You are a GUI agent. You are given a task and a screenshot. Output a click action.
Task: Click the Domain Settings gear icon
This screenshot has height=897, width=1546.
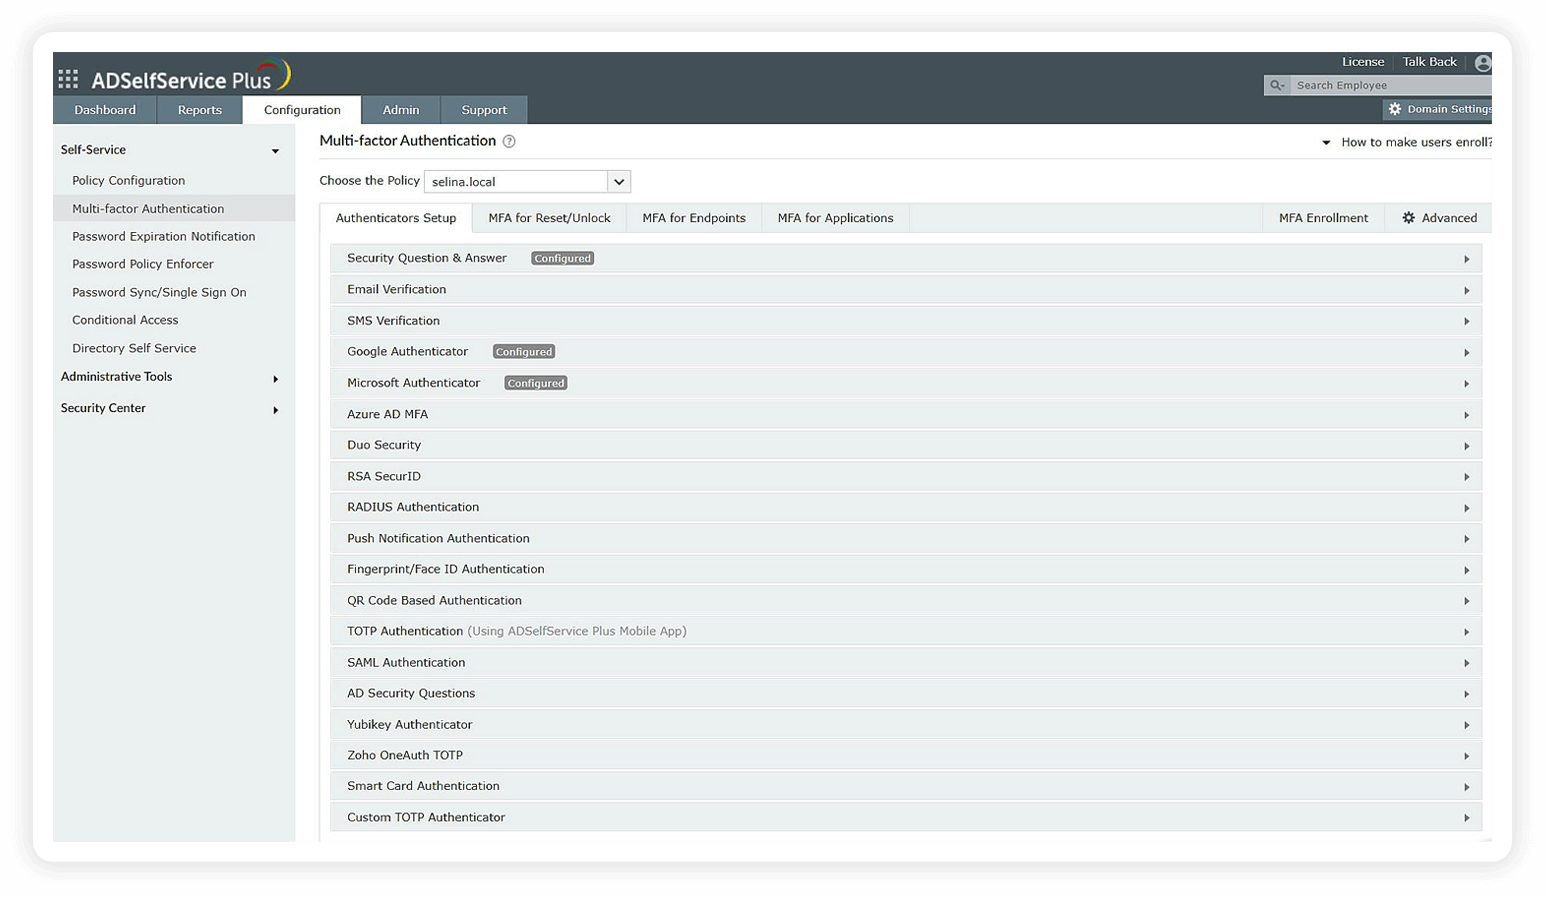coord(1397,109)
